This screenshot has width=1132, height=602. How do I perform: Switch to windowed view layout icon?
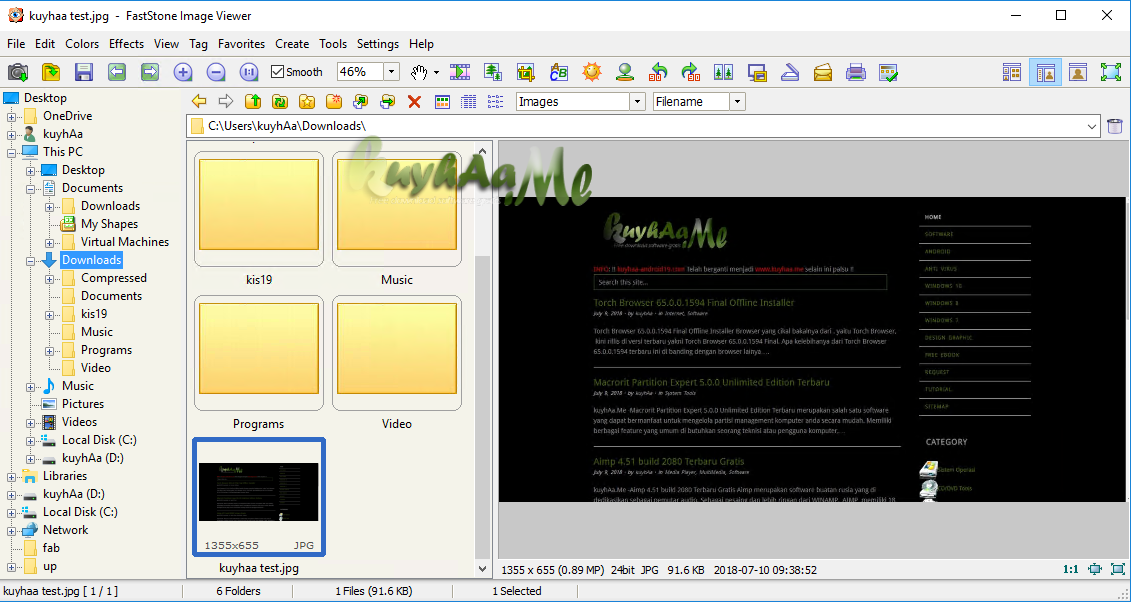pos(1078,71)
